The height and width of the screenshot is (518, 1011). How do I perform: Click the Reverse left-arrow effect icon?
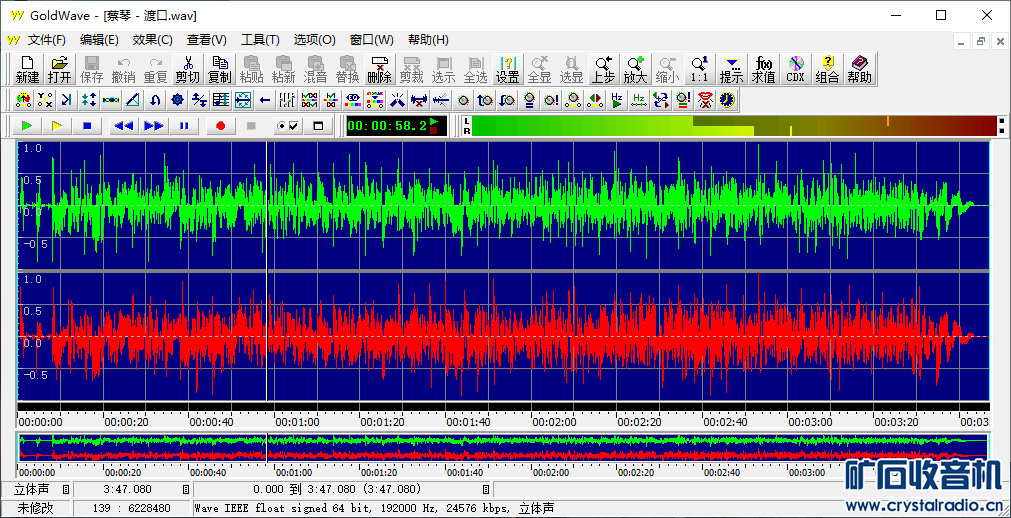point(265,99)
